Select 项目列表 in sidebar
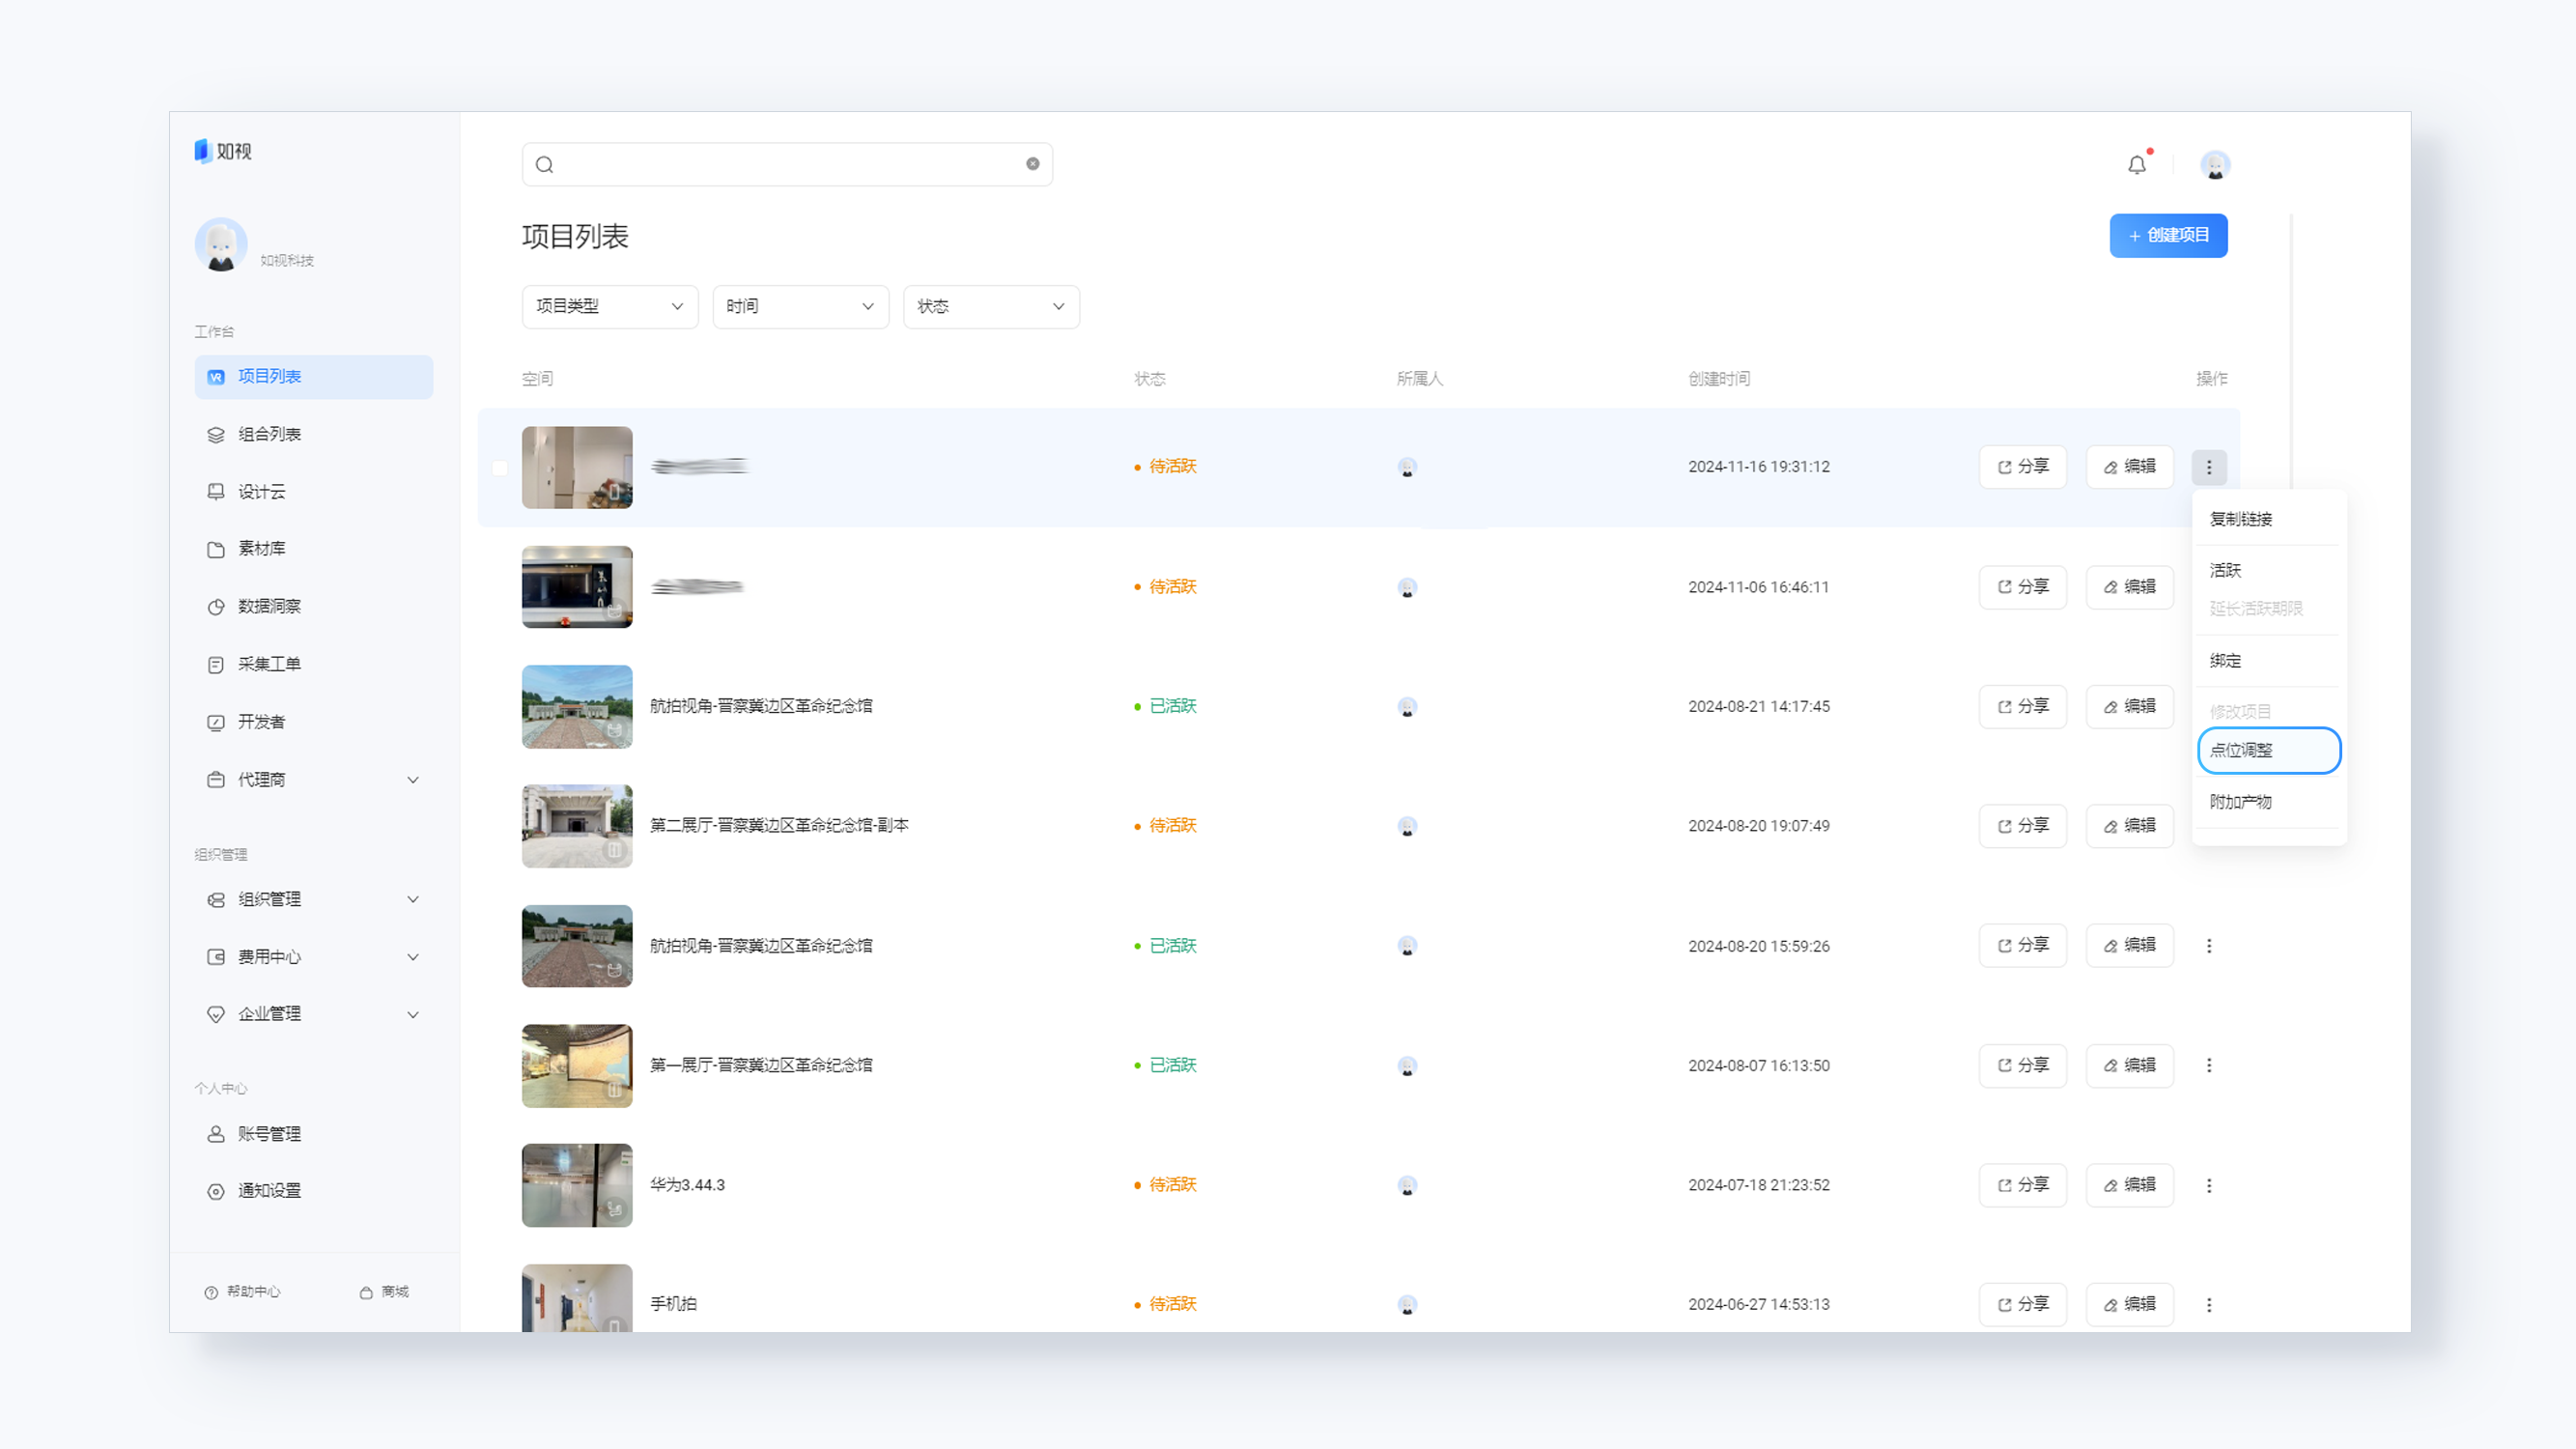The height and width of the screenshot is (1449, 2576). [x=314, y=377]
